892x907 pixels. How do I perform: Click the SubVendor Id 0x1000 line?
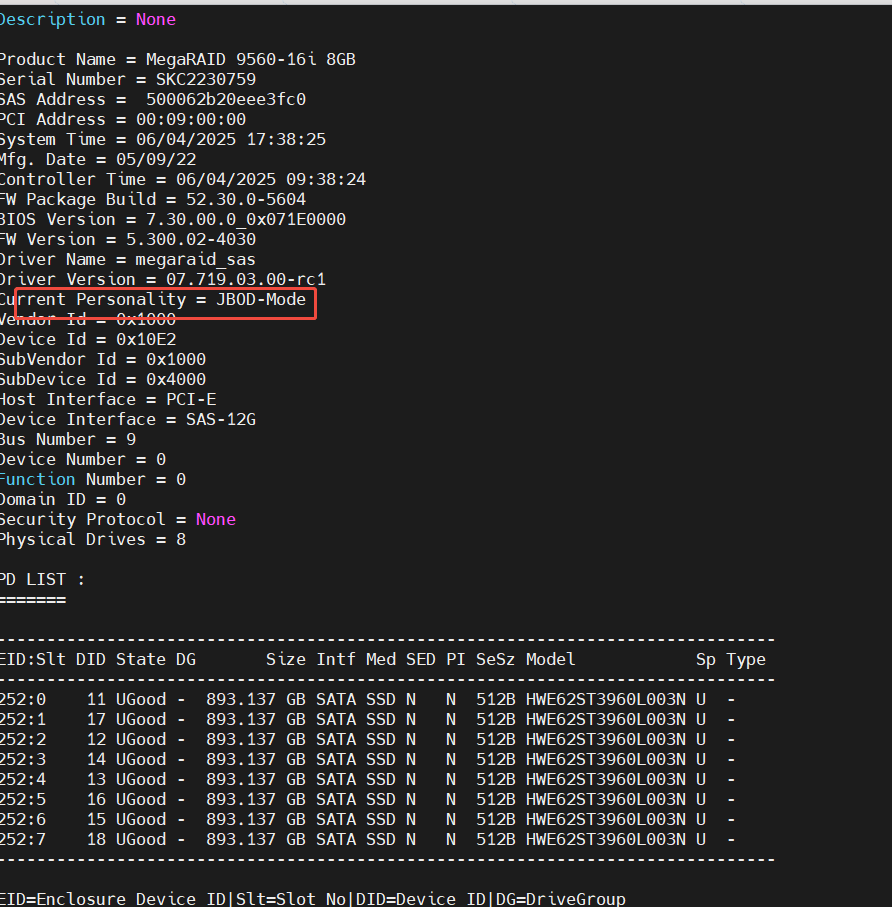[x=103, y=360]
